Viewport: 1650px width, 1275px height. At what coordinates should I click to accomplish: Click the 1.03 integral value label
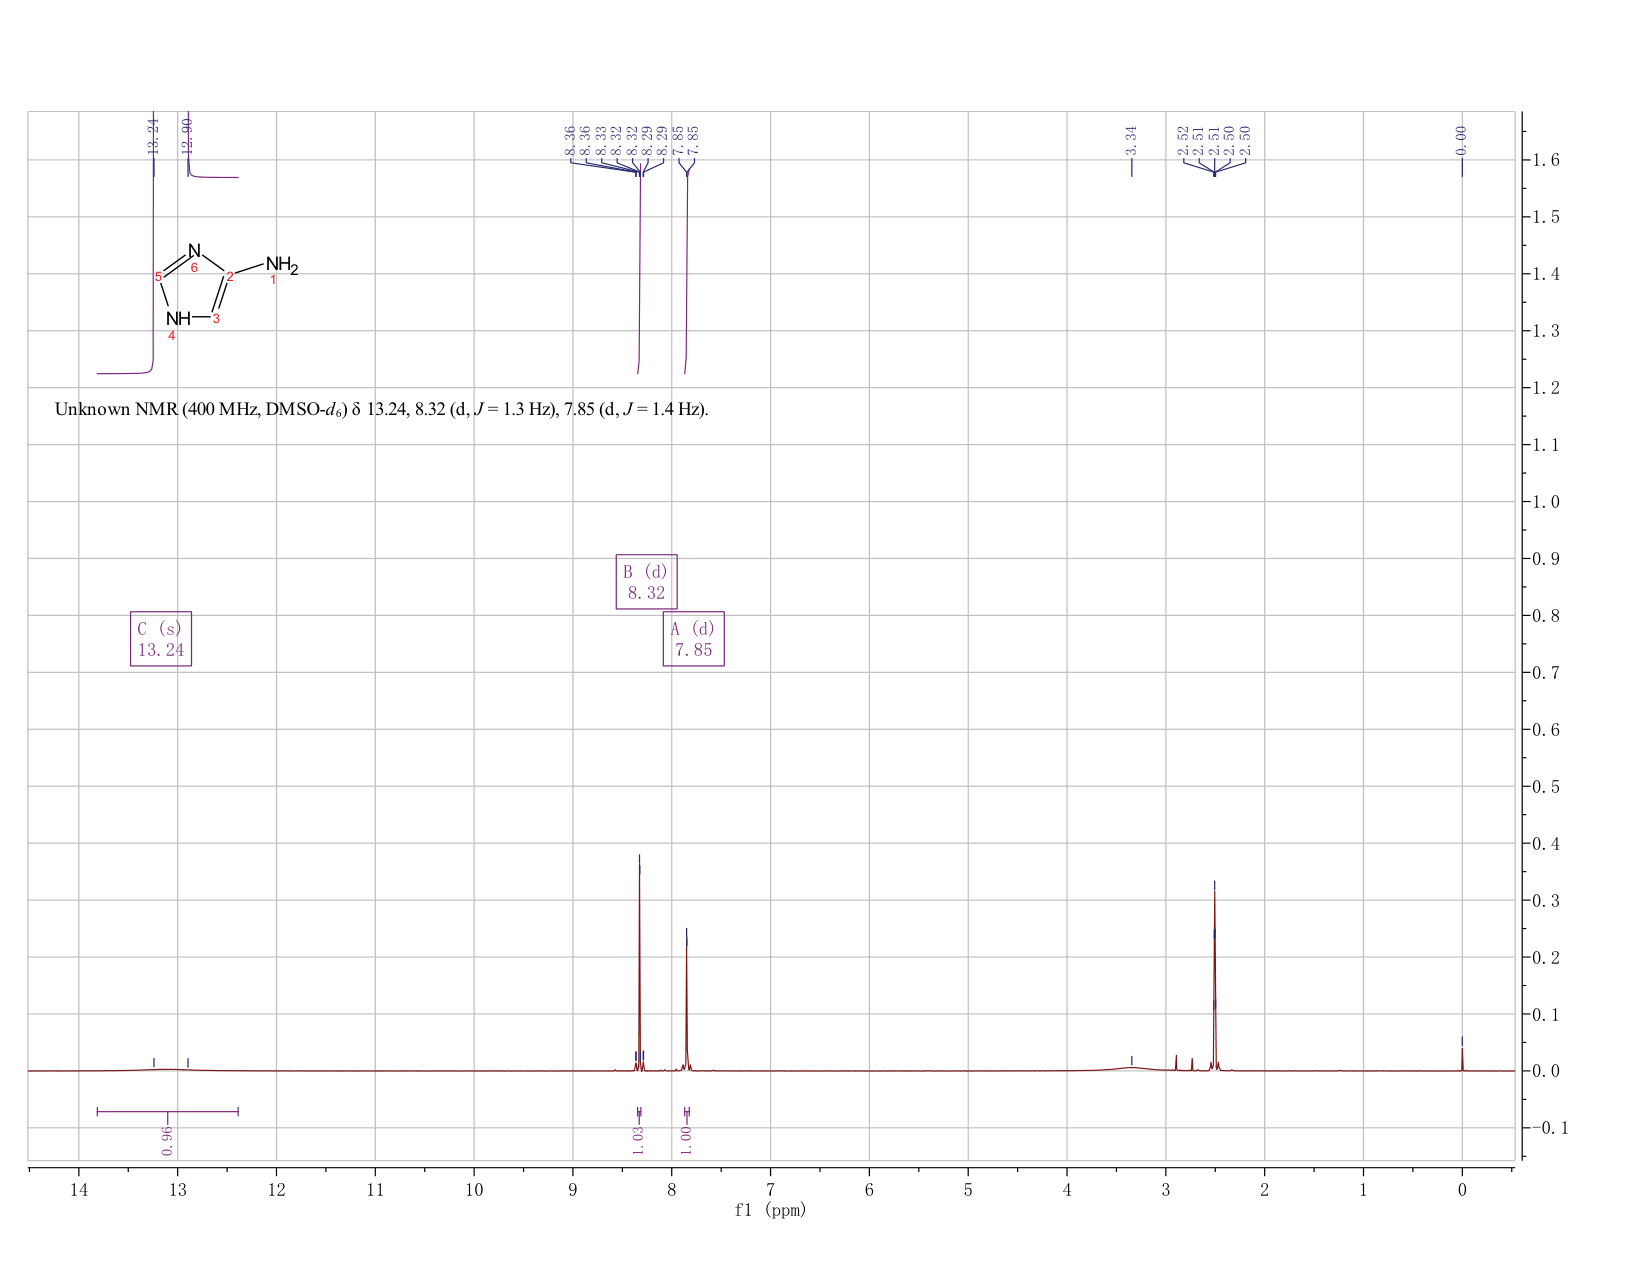pos(639,1139)
